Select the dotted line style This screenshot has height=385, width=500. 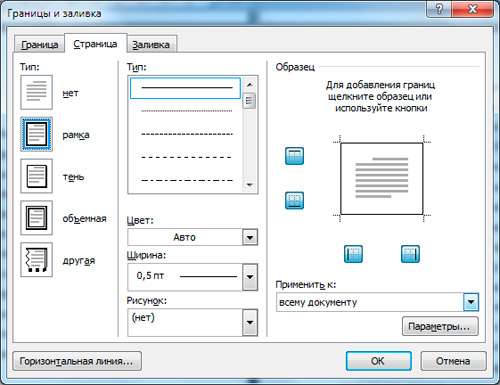coord(186,111)
